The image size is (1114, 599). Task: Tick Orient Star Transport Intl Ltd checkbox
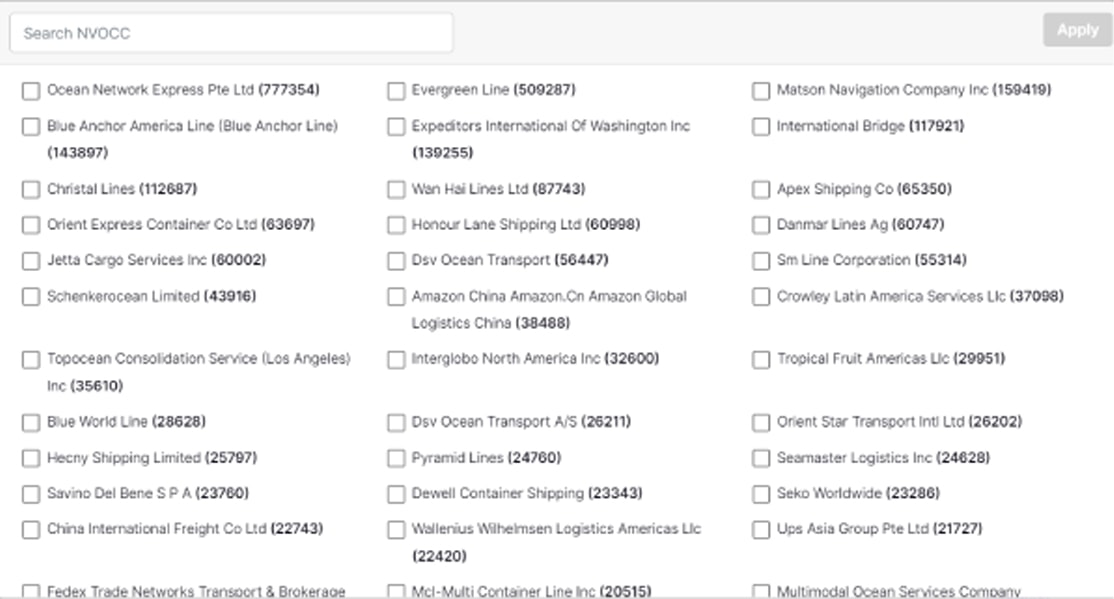click(761, 423)
